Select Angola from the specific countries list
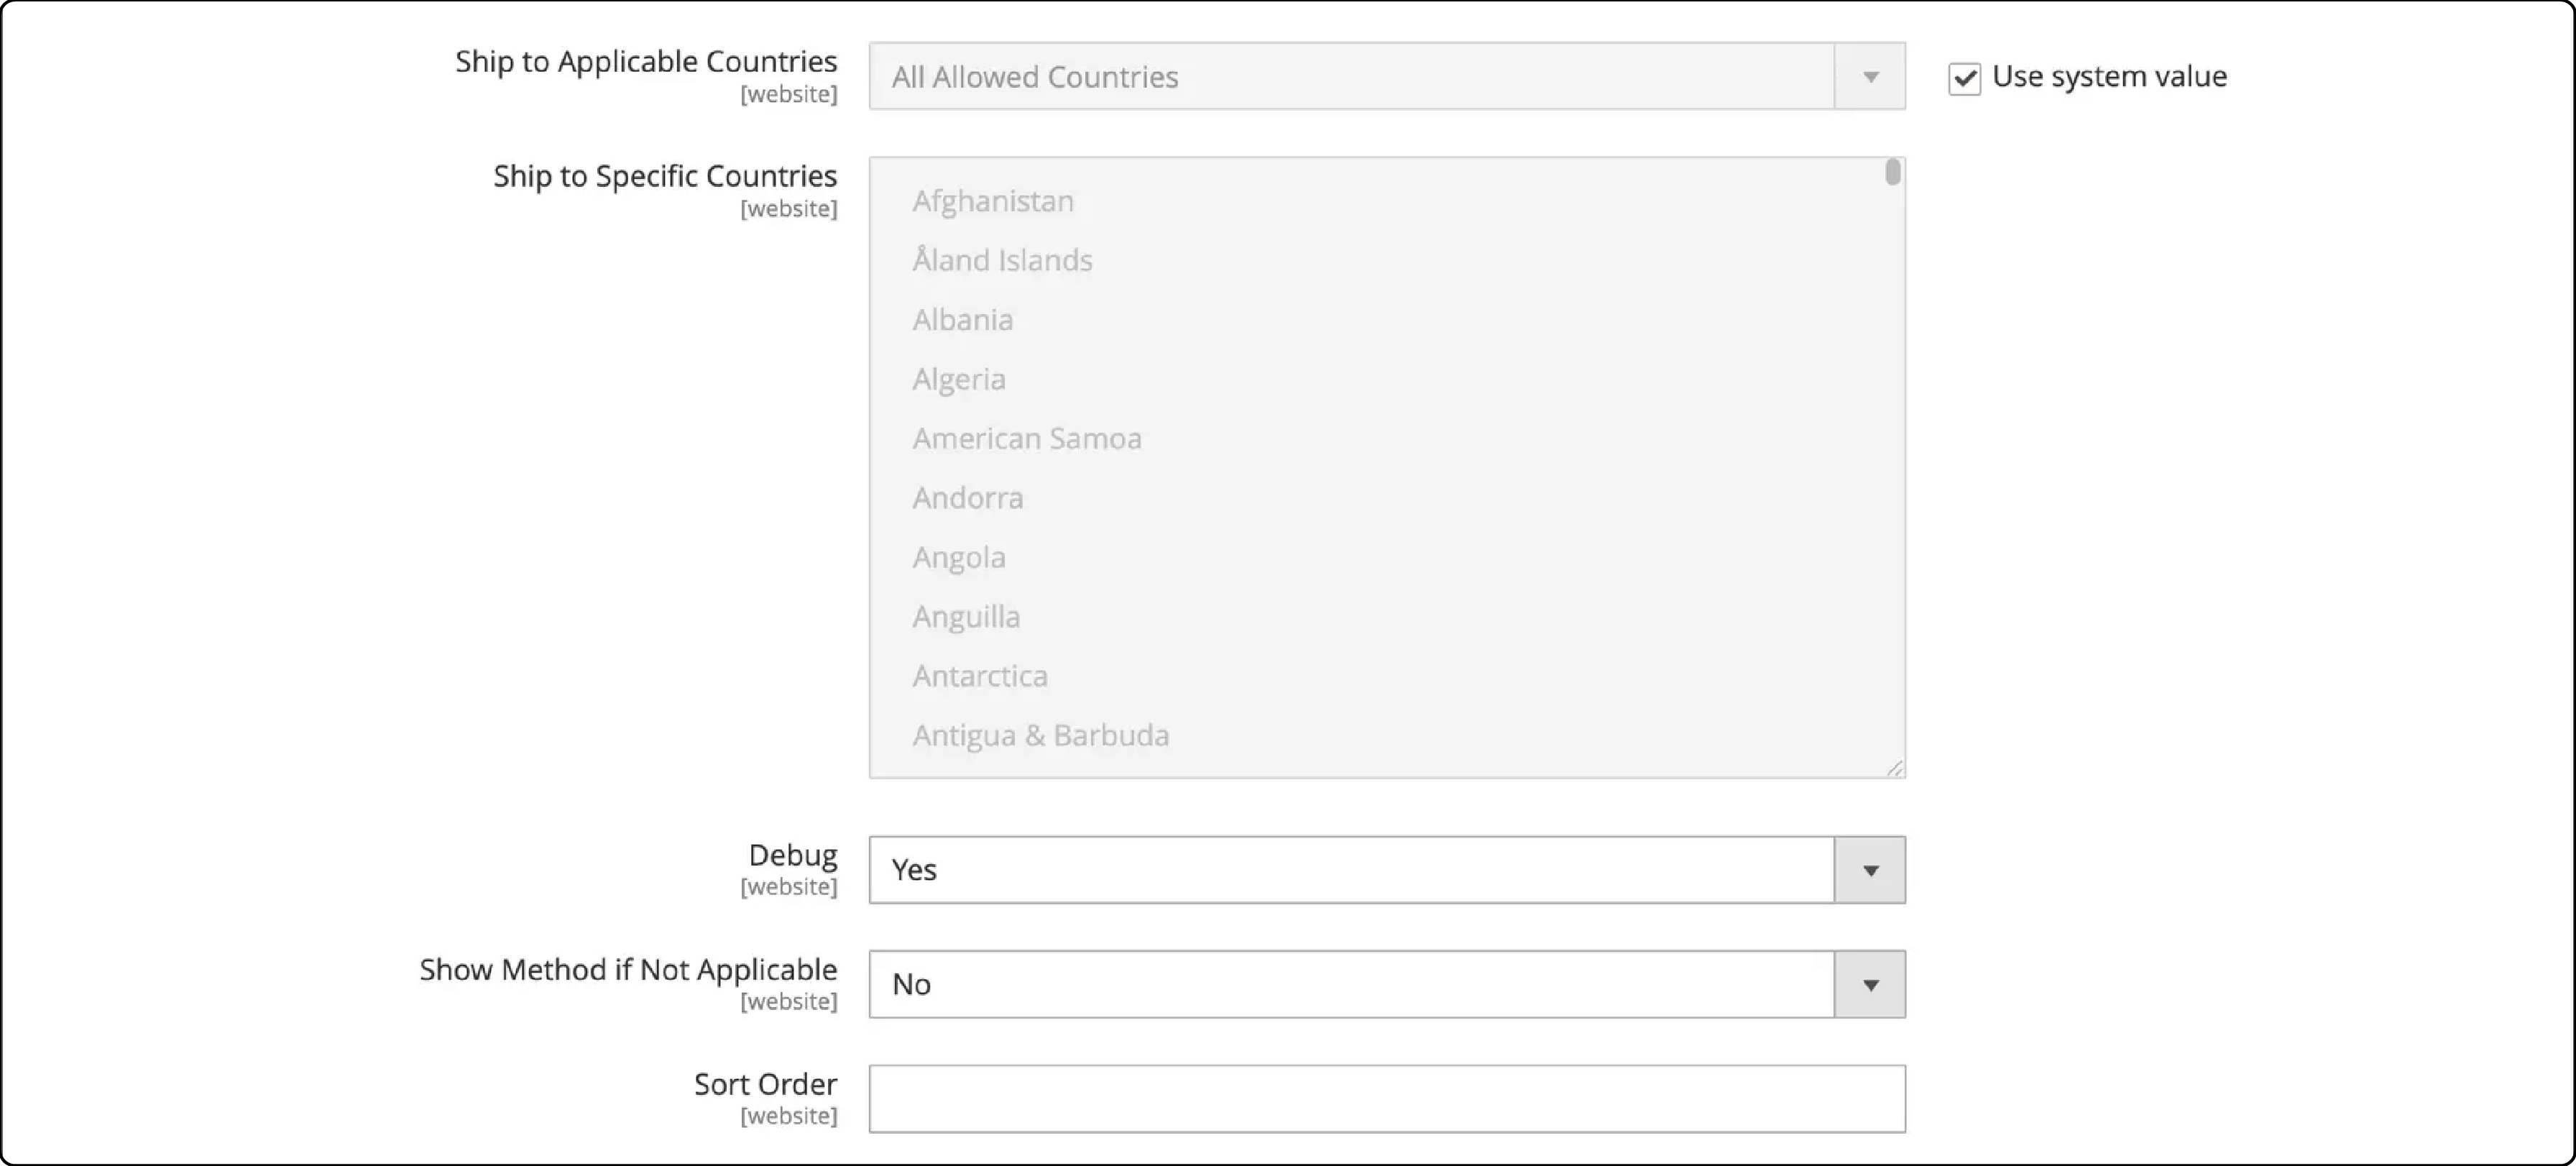This screenshot has height=1166, width=2576. pos(960,556)
